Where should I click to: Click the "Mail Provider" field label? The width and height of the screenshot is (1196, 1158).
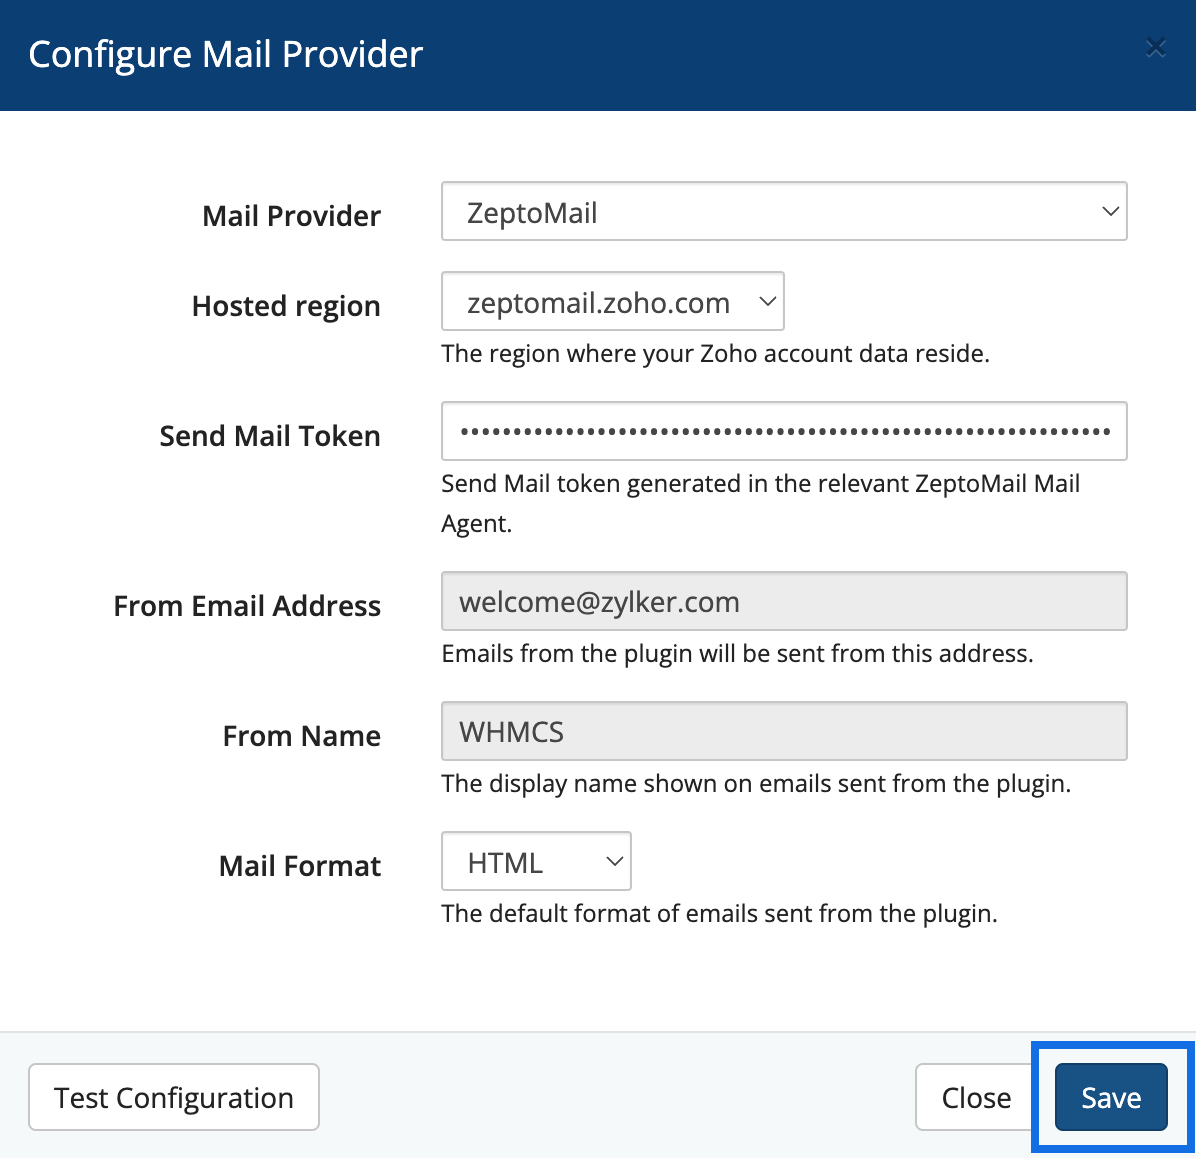click(291, 216)
